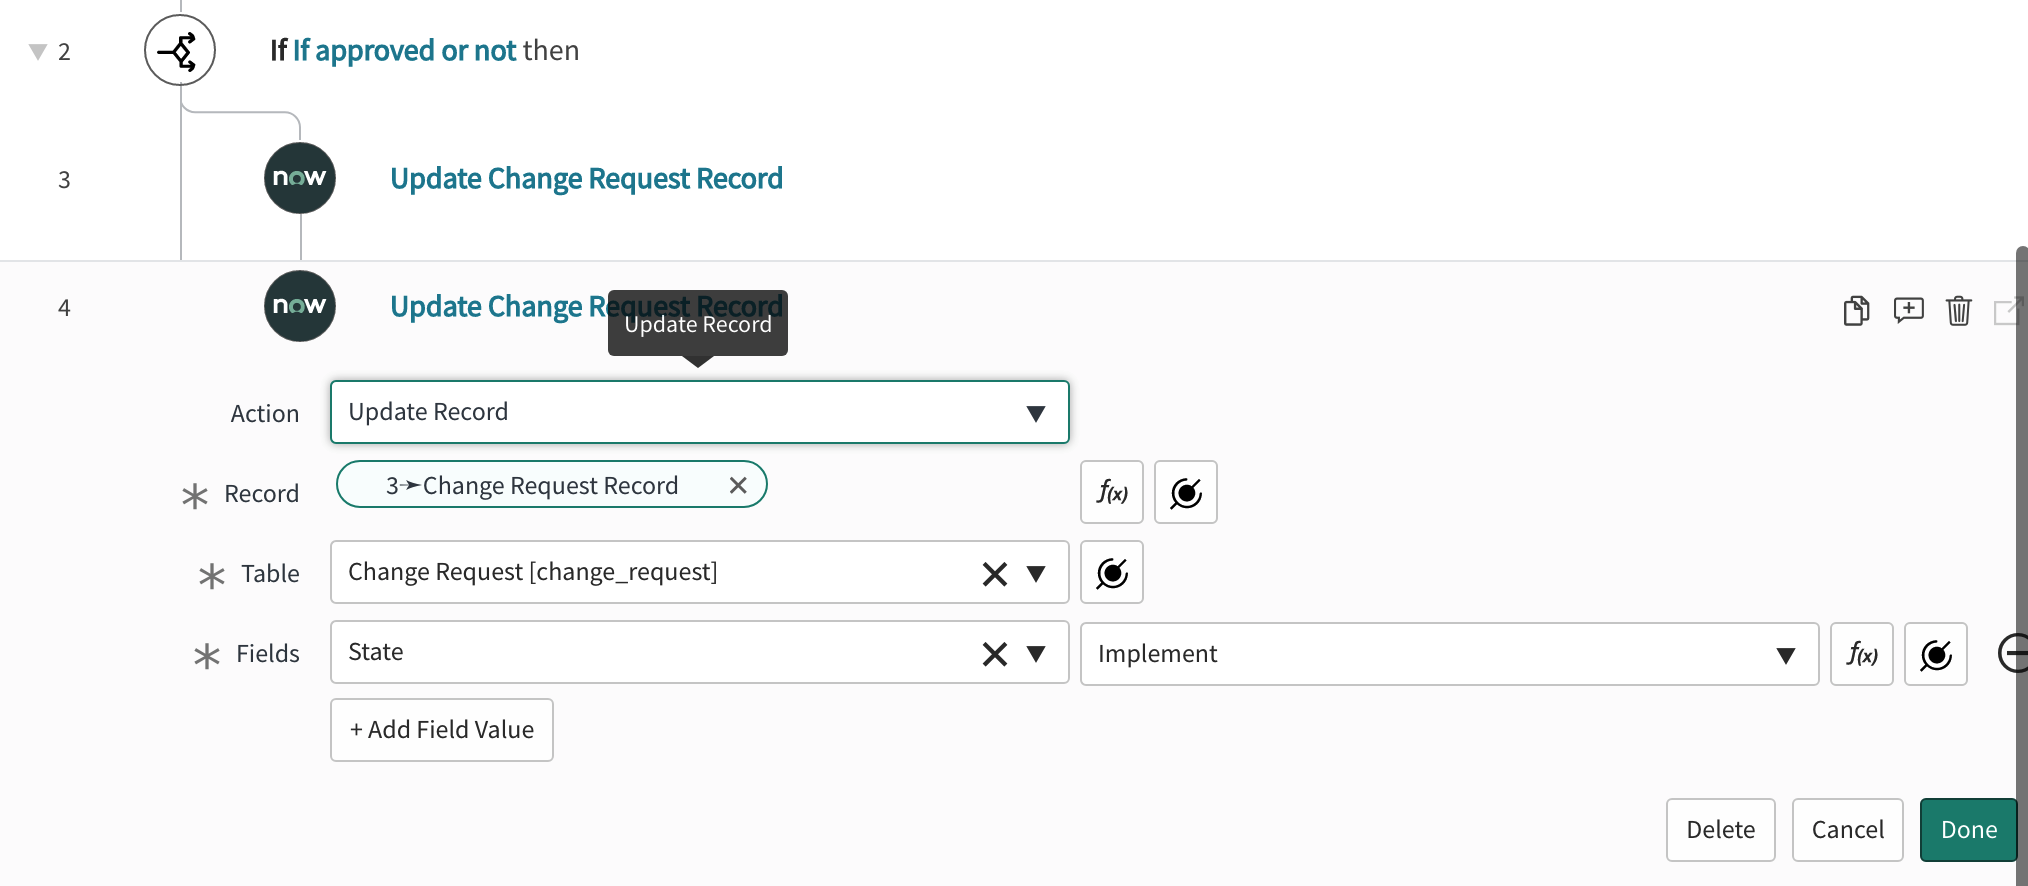The height and width of the screenshot is (886, 2028).
Task: Open the script f(x) toggle for Record
Action: click(1111, 492)
